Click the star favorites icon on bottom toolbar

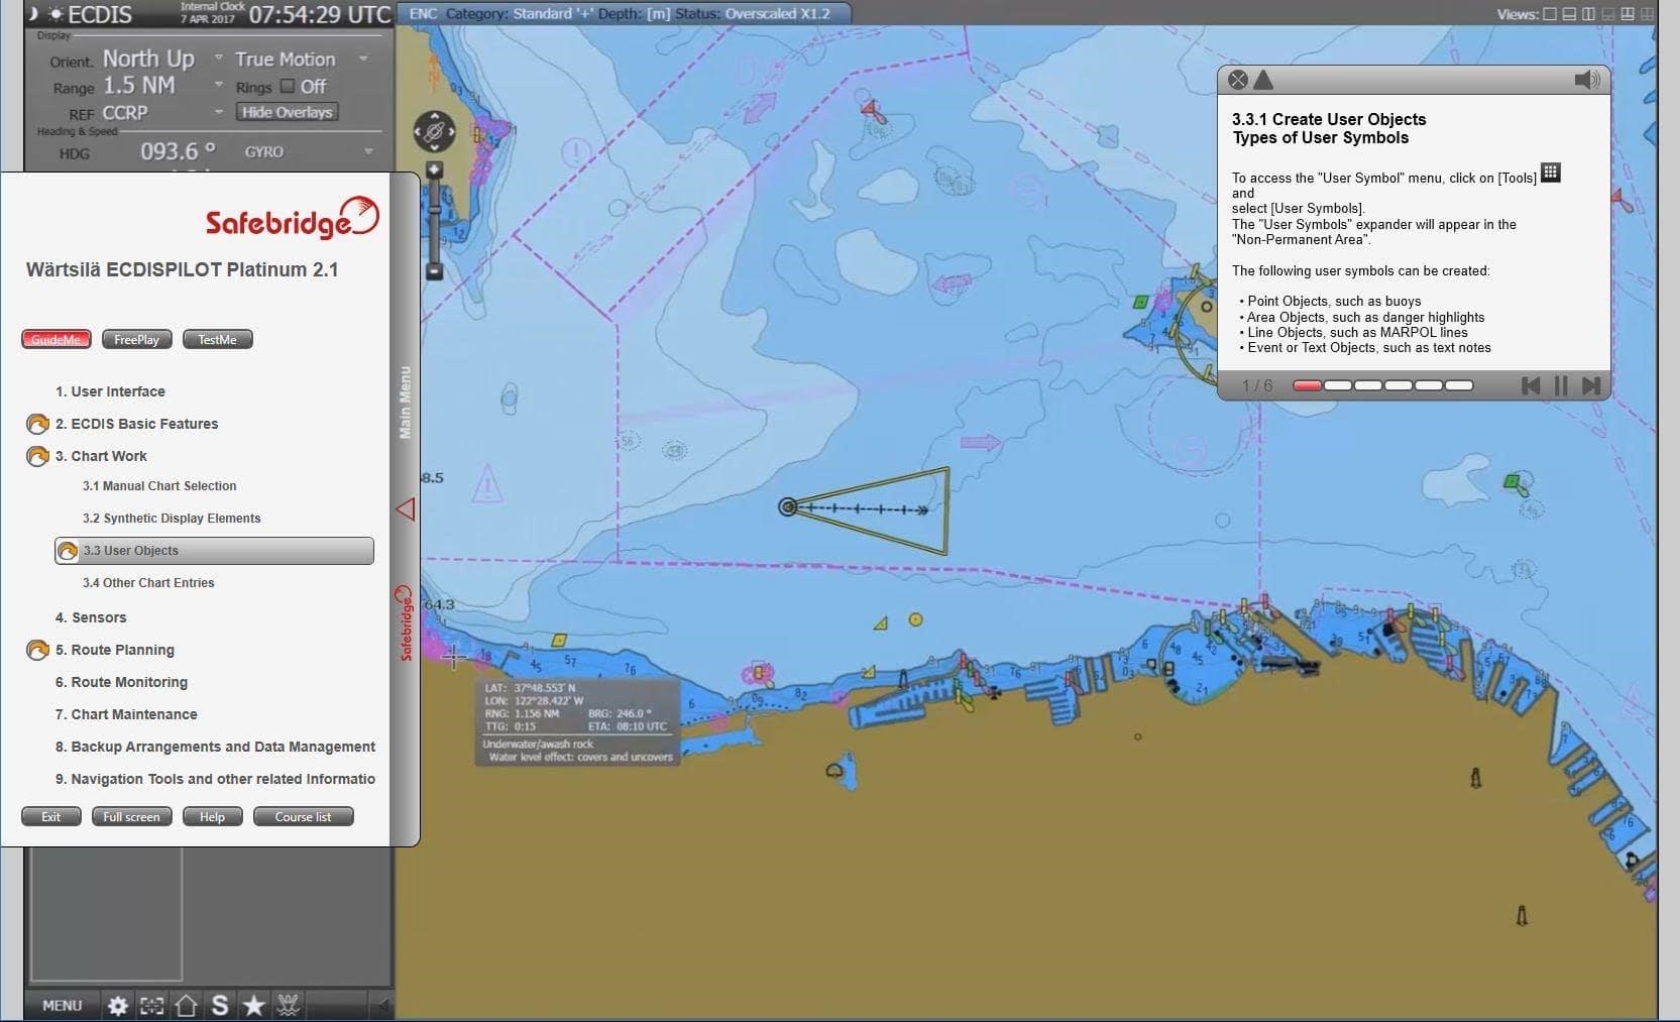pyautogui.click(x=253, y=1005)
